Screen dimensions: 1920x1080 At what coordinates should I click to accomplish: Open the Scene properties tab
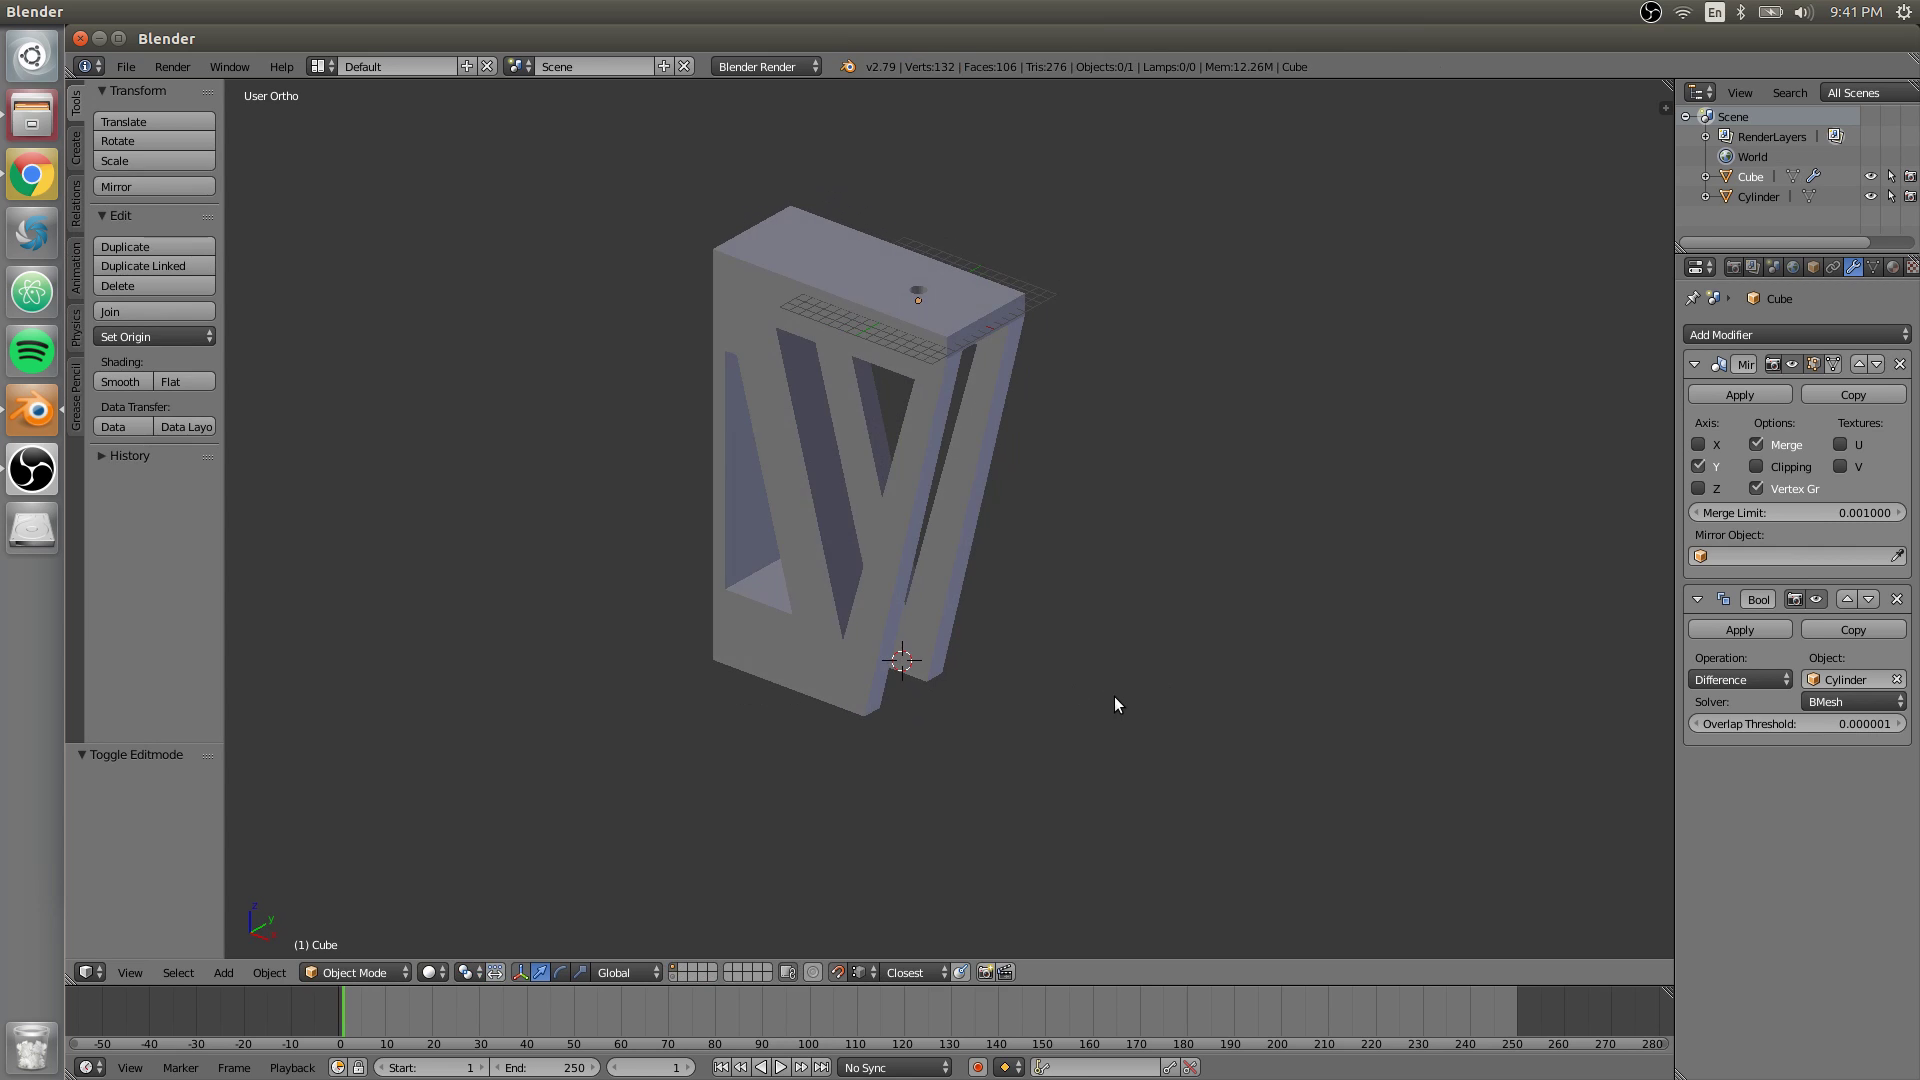1773,267
